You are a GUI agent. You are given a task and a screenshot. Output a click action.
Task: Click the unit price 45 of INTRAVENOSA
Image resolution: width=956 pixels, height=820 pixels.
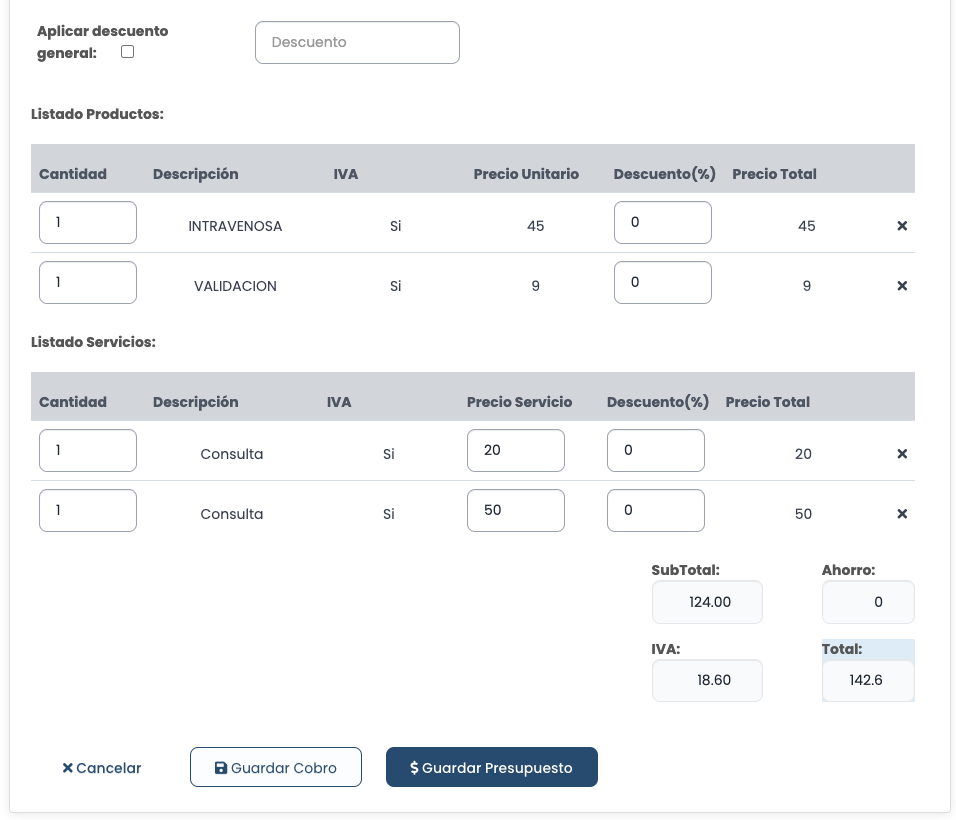tap(535, 226)
